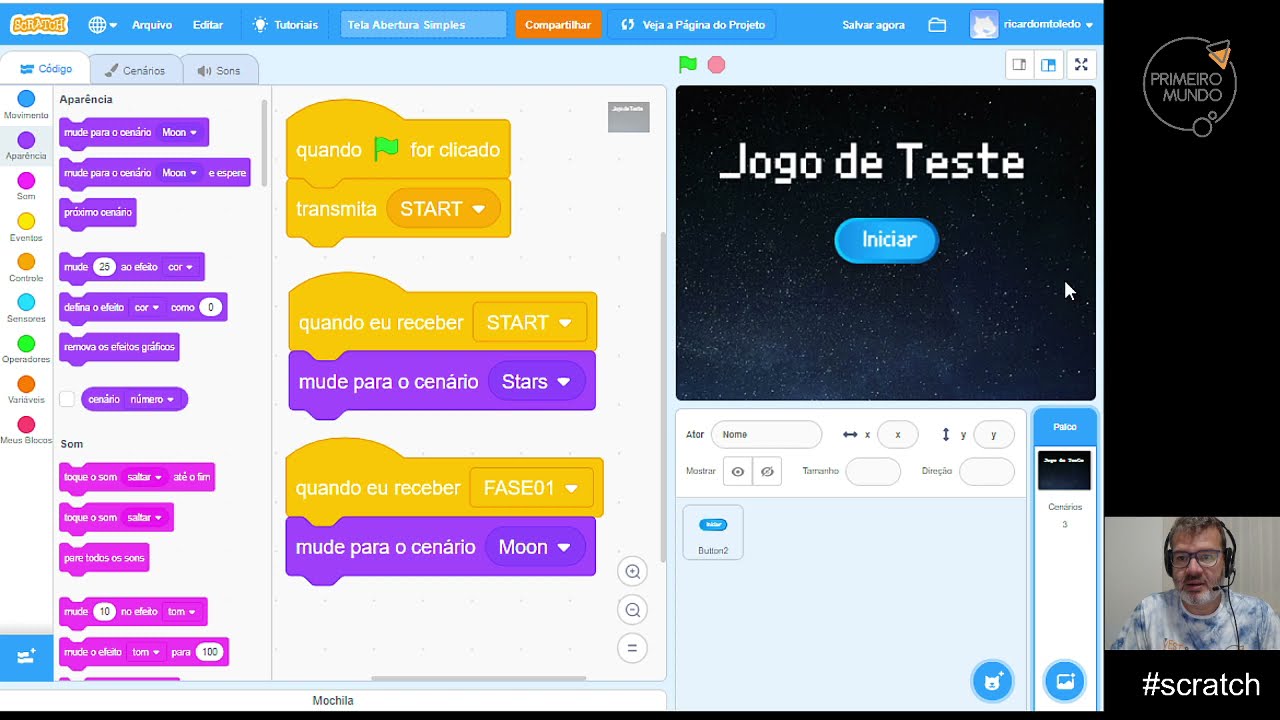Image resolution: width=1280 pixels, height=720 pixels.
Task: Click the Iniciar button on stage
Action: coord(887,240)
